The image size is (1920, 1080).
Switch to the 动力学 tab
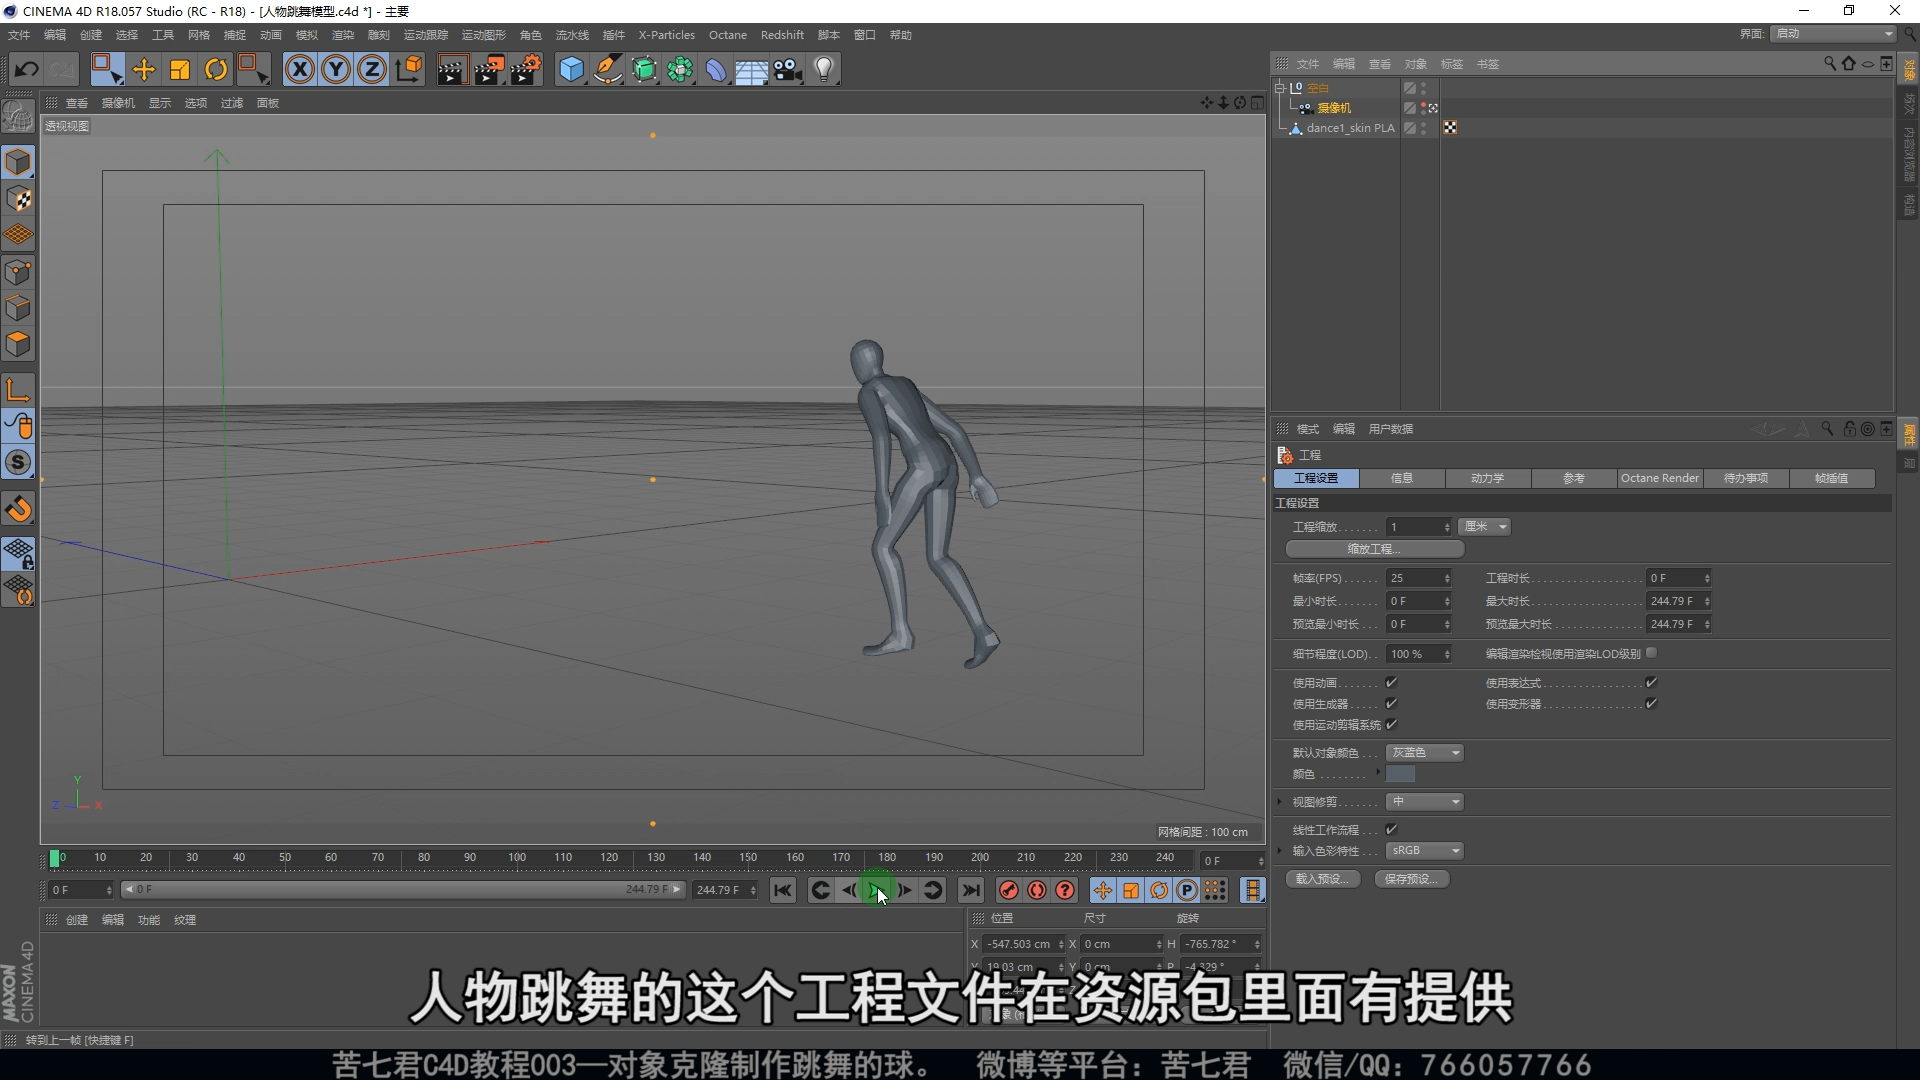tap(1488, 478)
